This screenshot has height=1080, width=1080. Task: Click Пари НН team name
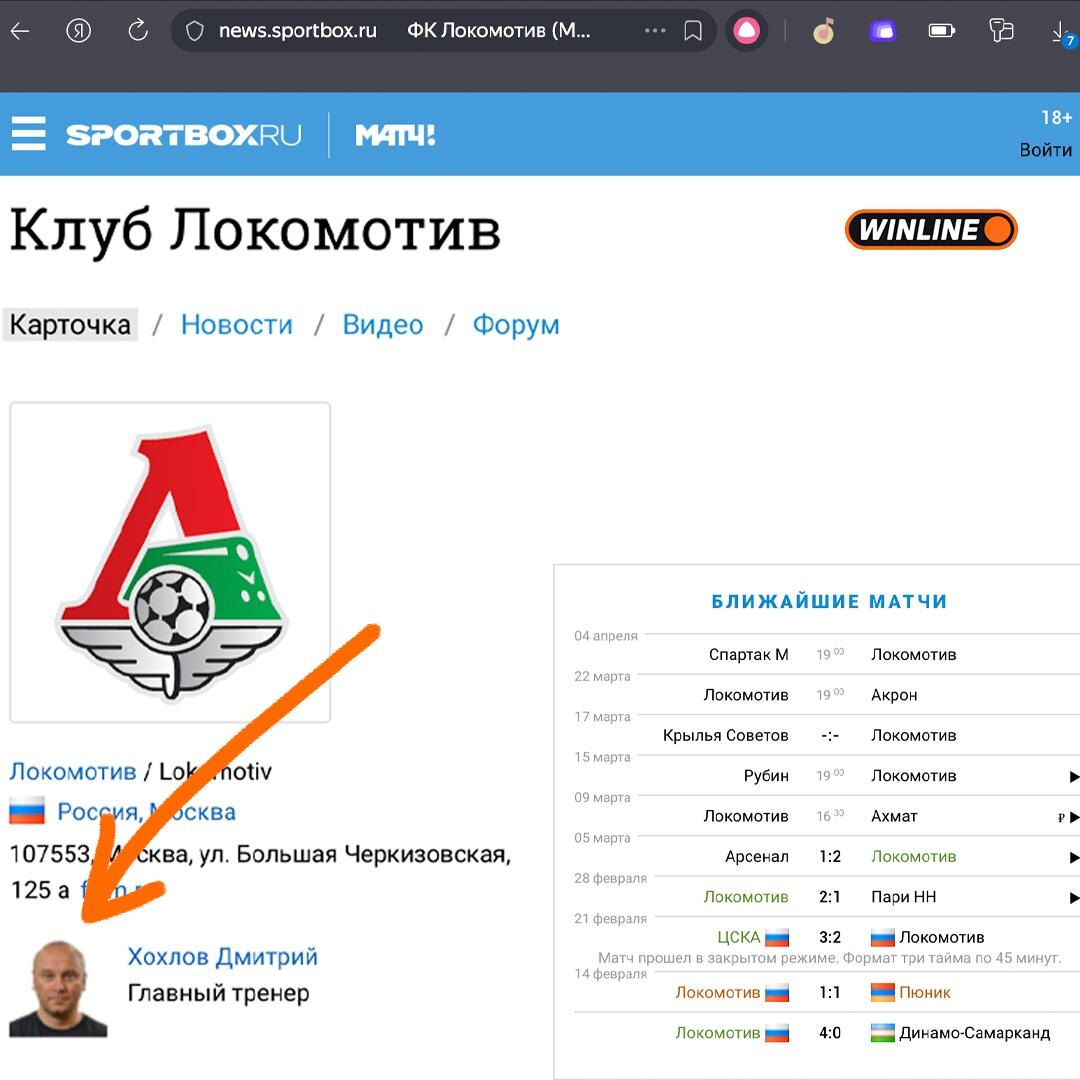(x=903, y=897)
